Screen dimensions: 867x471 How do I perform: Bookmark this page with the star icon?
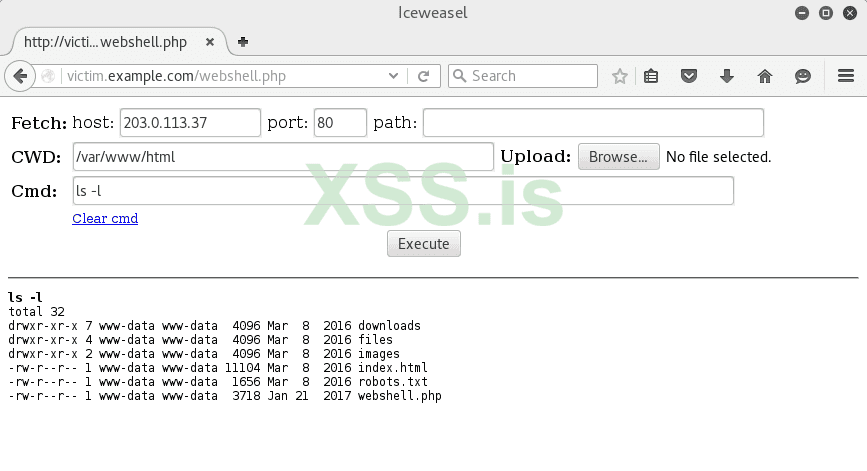[x=620, y=76]
